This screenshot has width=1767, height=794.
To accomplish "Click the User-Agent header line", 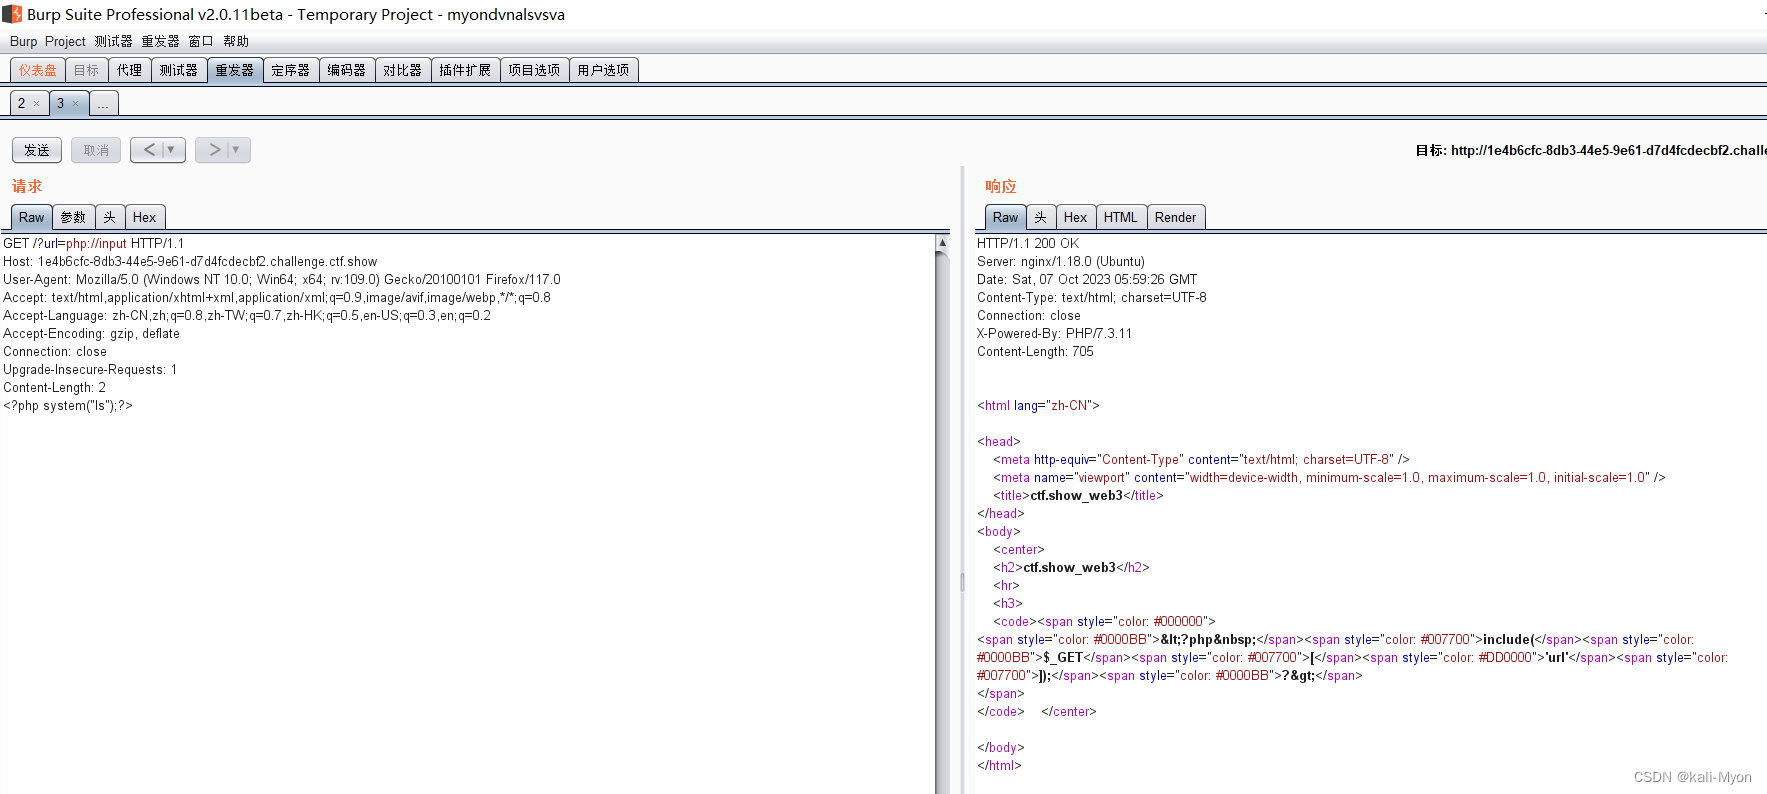I will tap(282, 279).
